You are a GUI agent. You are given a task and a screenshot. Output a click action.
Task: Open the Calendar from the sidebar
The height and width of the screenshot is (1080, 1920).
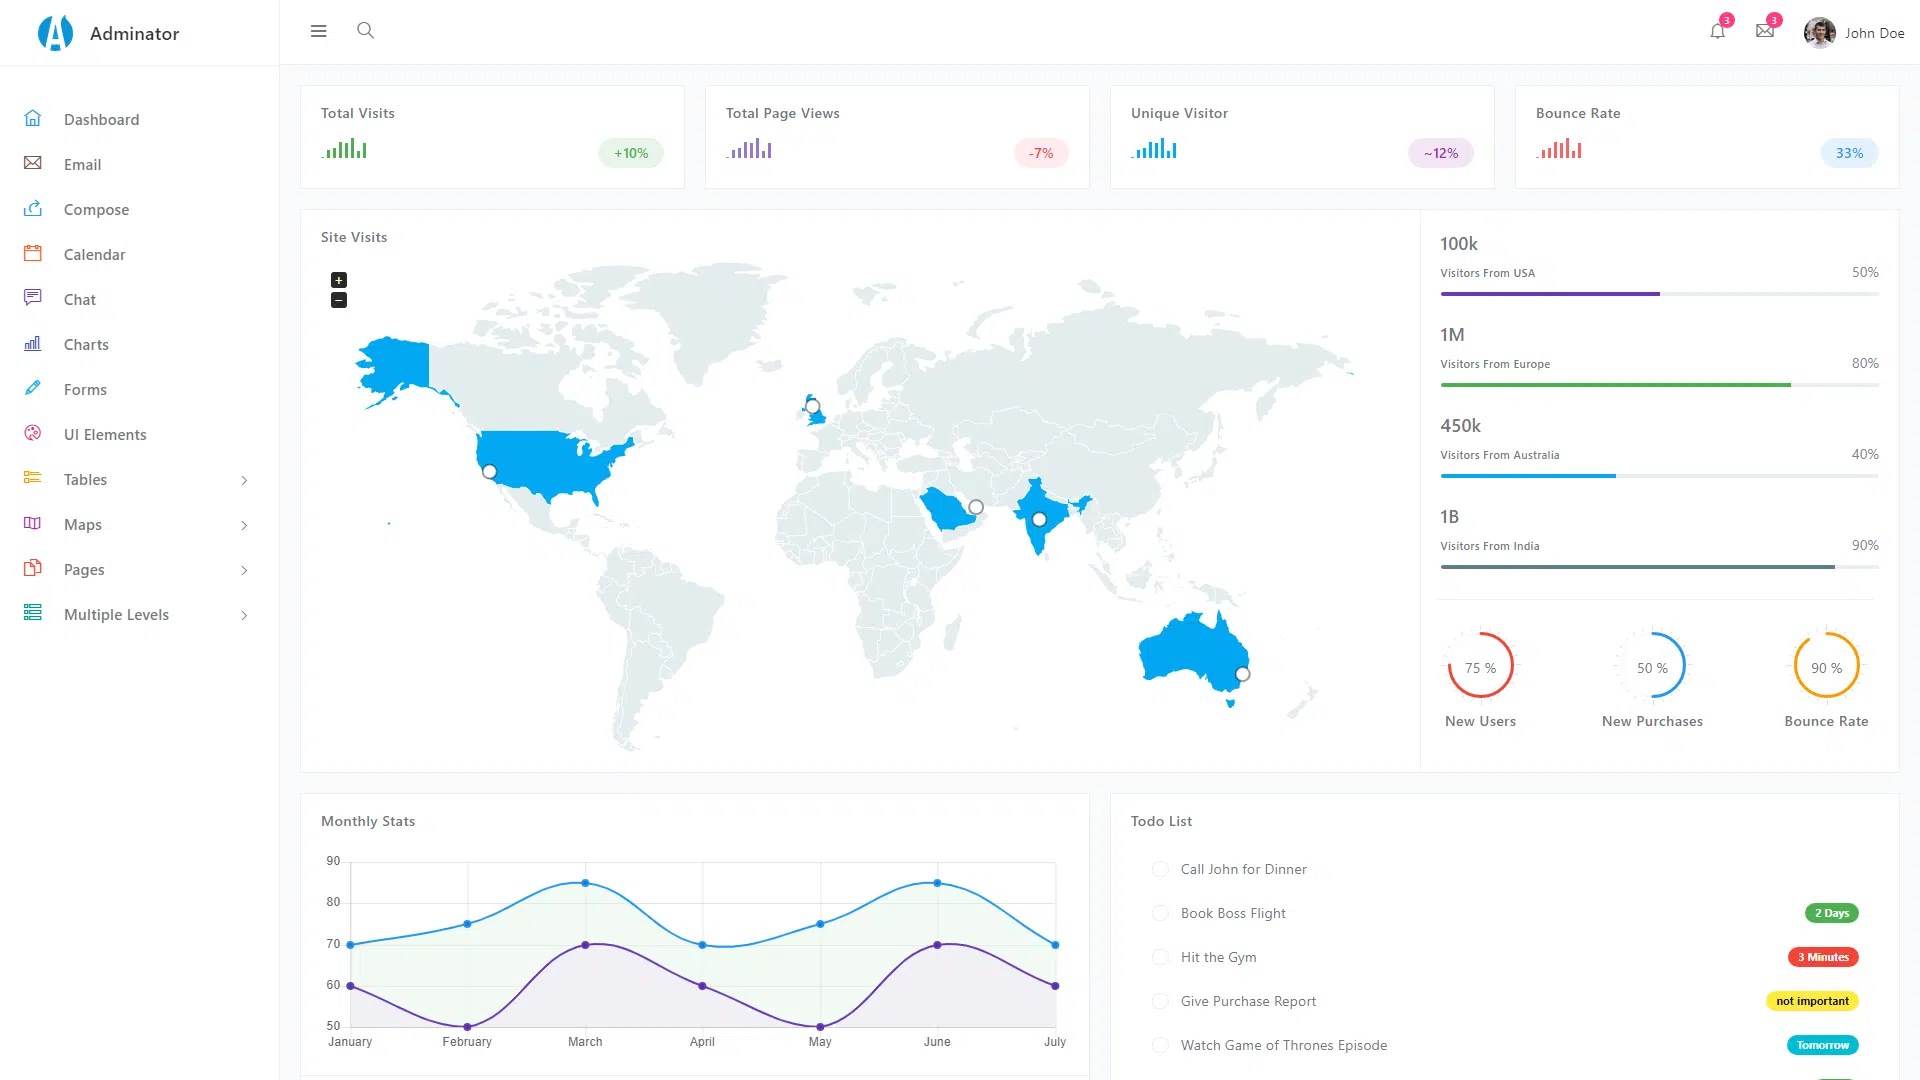click(94, 254)
